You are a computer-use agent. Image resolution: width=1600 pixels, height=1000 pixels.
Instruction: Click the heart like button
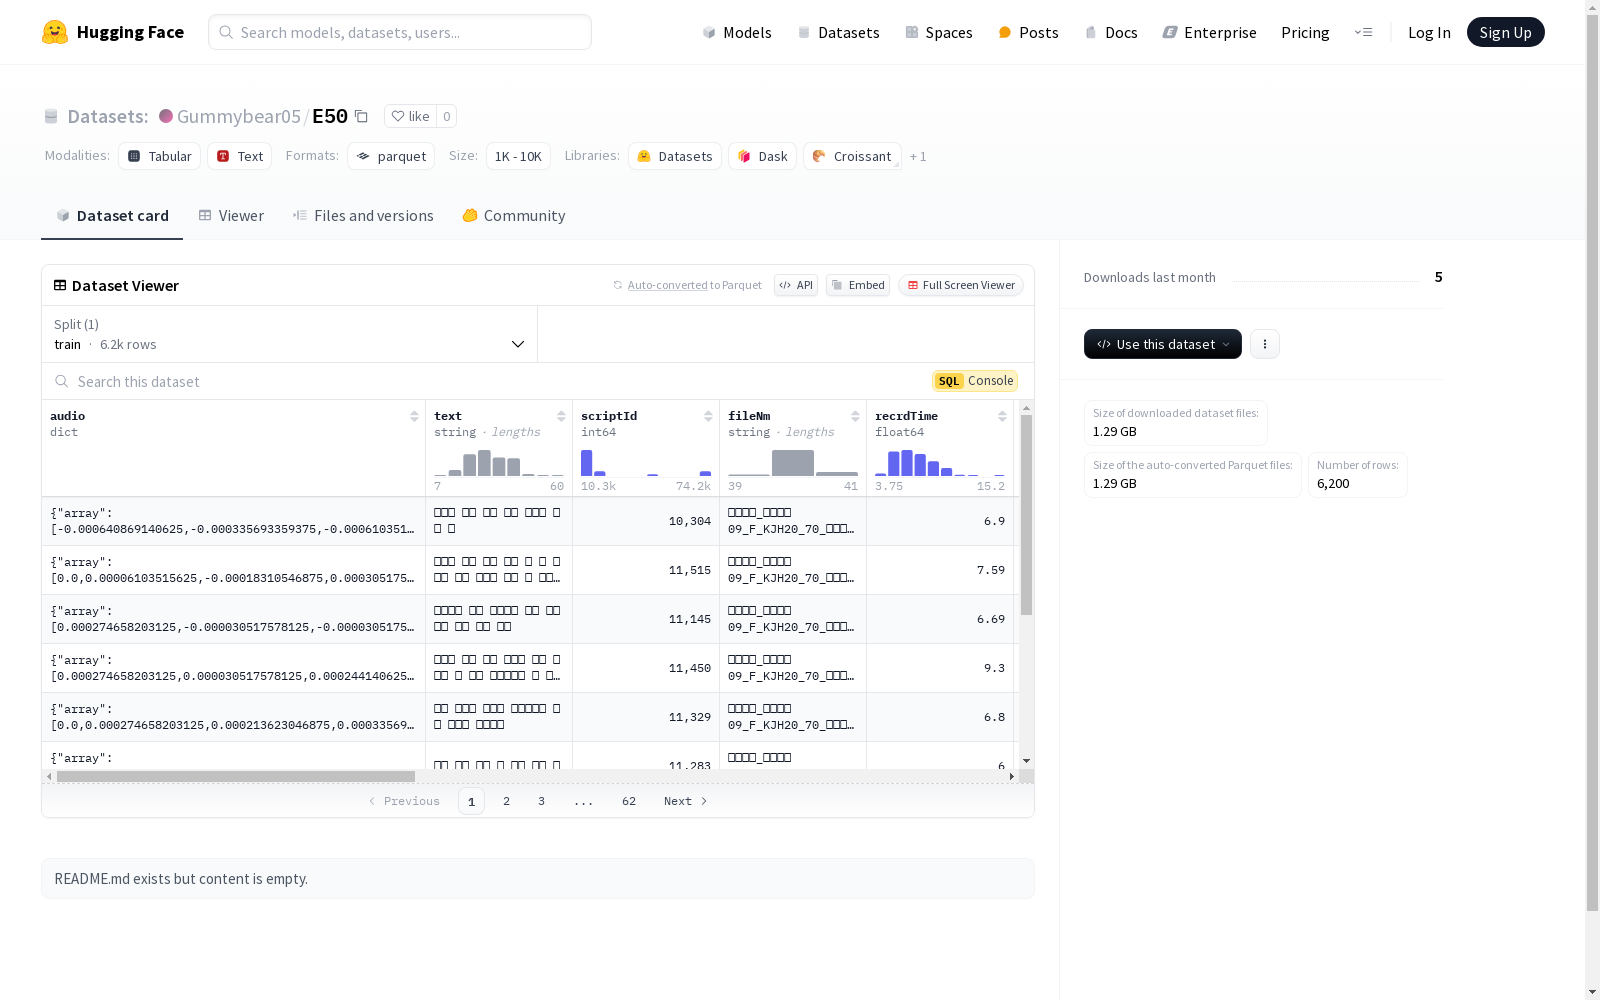tap(410, 116)
